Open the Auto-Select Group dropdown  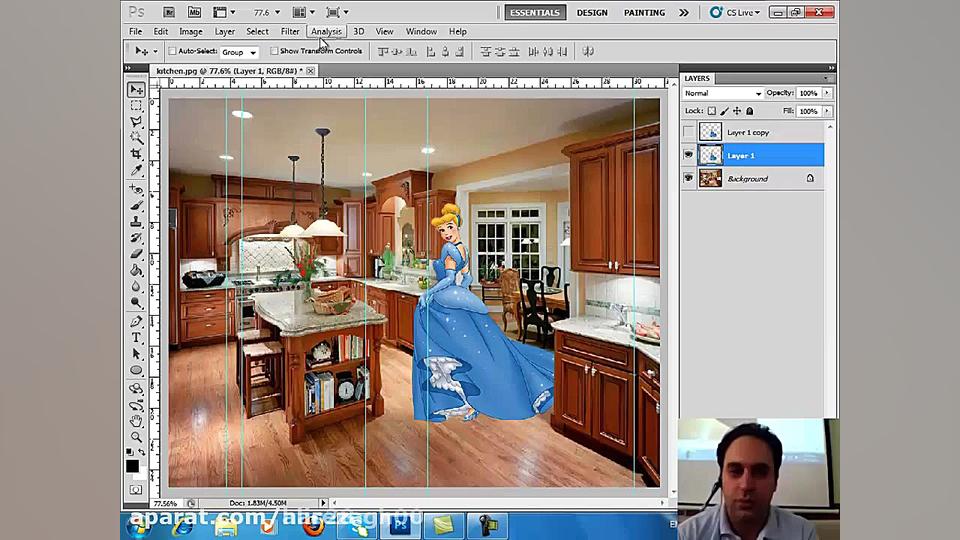pos(239,52)
